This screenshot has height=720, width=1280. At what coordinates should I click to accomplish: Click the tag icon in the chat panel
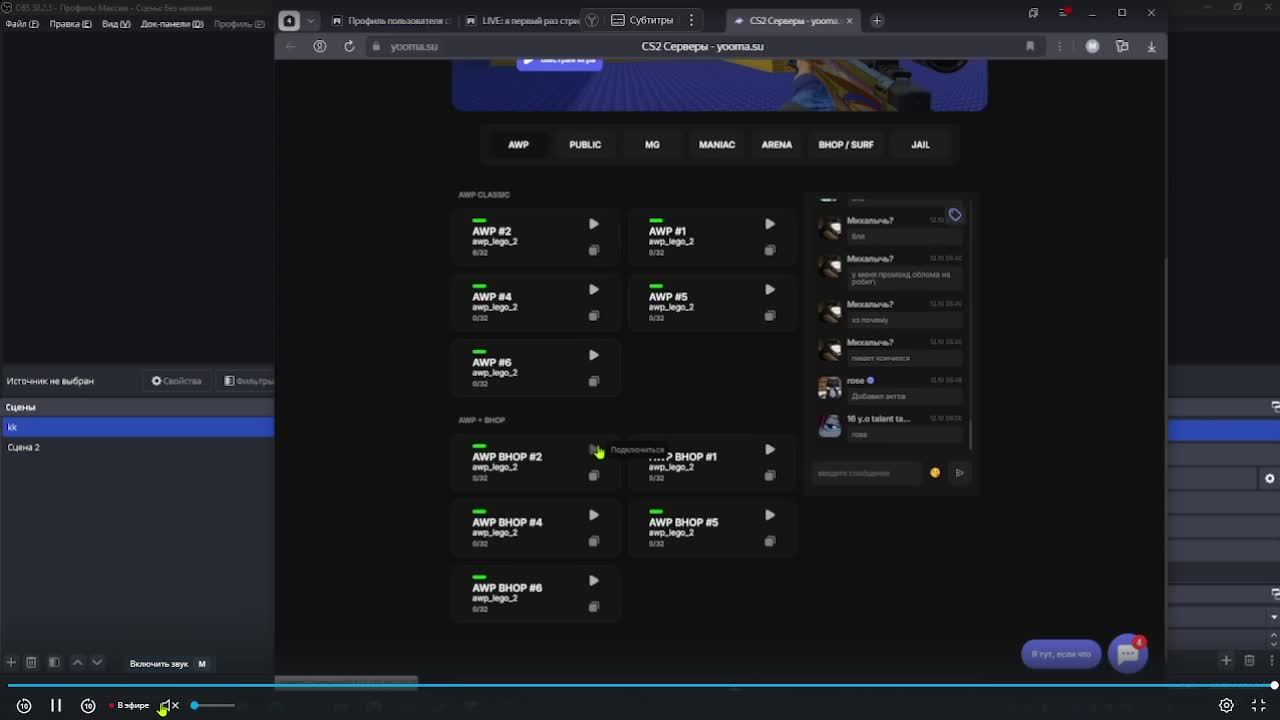[955, 215]
